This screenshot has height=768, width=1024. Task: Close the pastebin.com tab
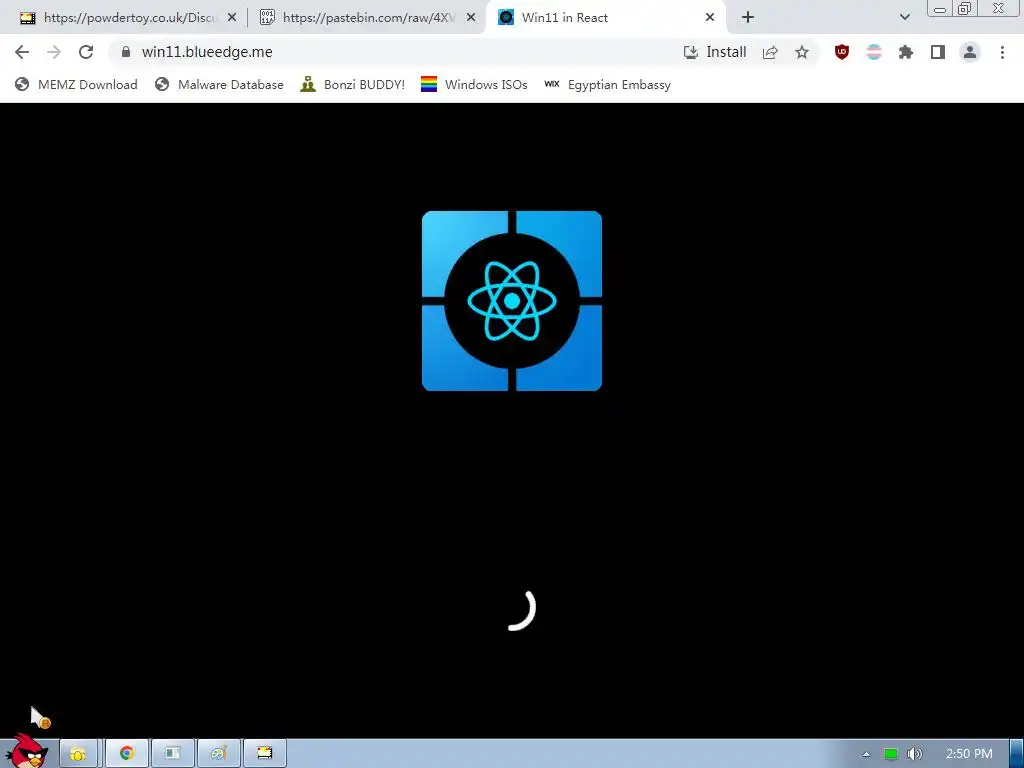click(x=471, y=18)
